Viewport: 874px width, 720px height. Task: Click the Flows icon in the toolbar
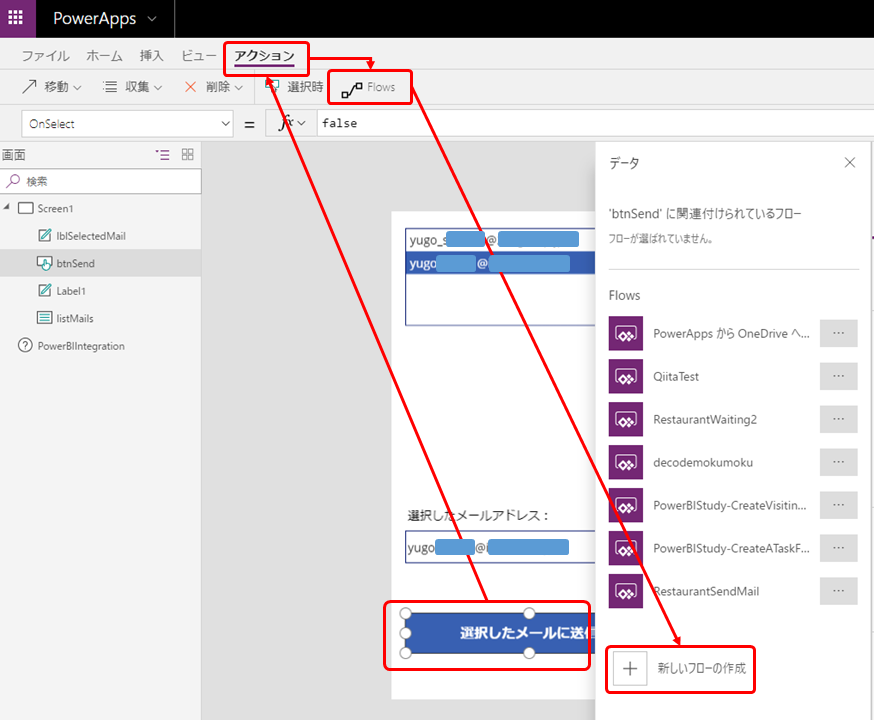tap(352, 86)
